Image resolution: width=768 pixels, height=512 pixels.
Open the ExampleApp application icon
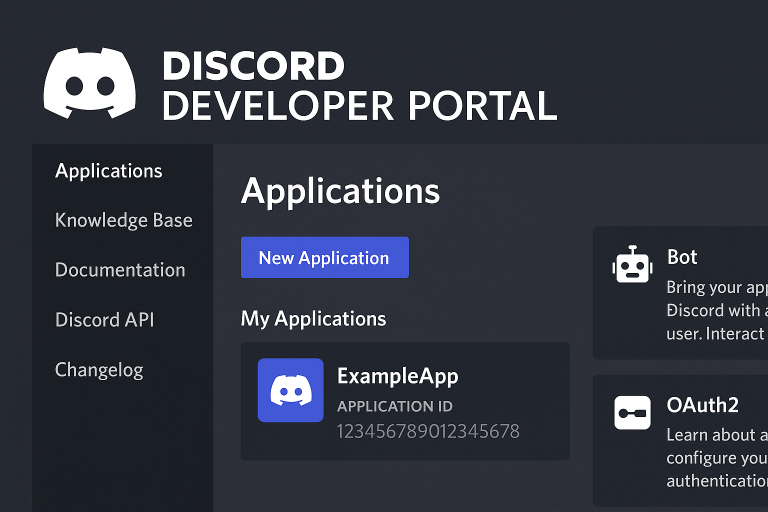coord(290,390)
